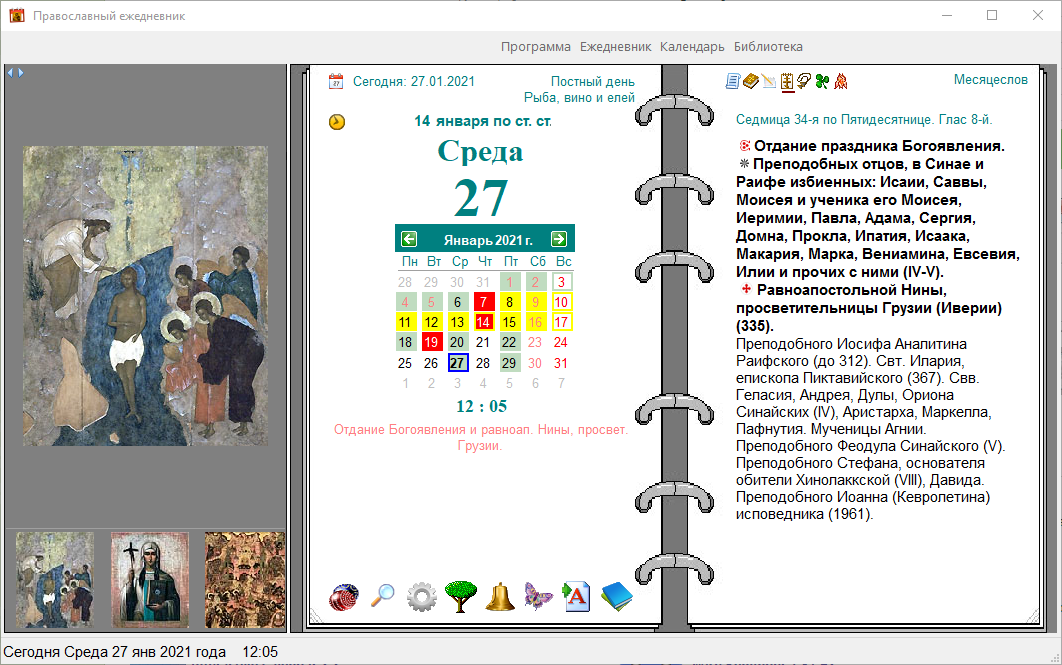The height and width of the screenshot is (665, 1062).
Task: Select January 15 in the calendar
Action: coord(509,322)
